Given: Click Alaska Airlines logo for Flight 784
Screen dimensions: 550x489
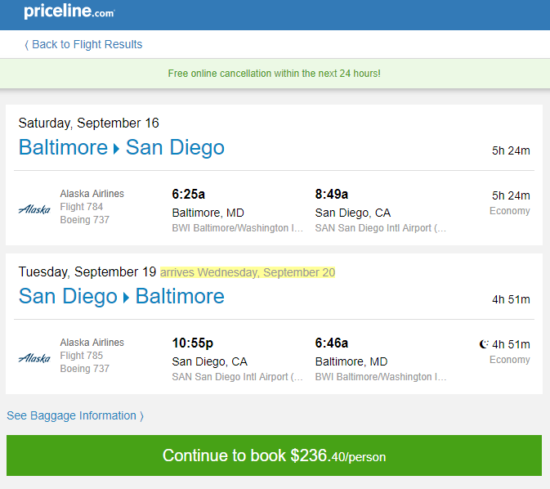Looking at the screenshot, I should click(x=34, y=209).
